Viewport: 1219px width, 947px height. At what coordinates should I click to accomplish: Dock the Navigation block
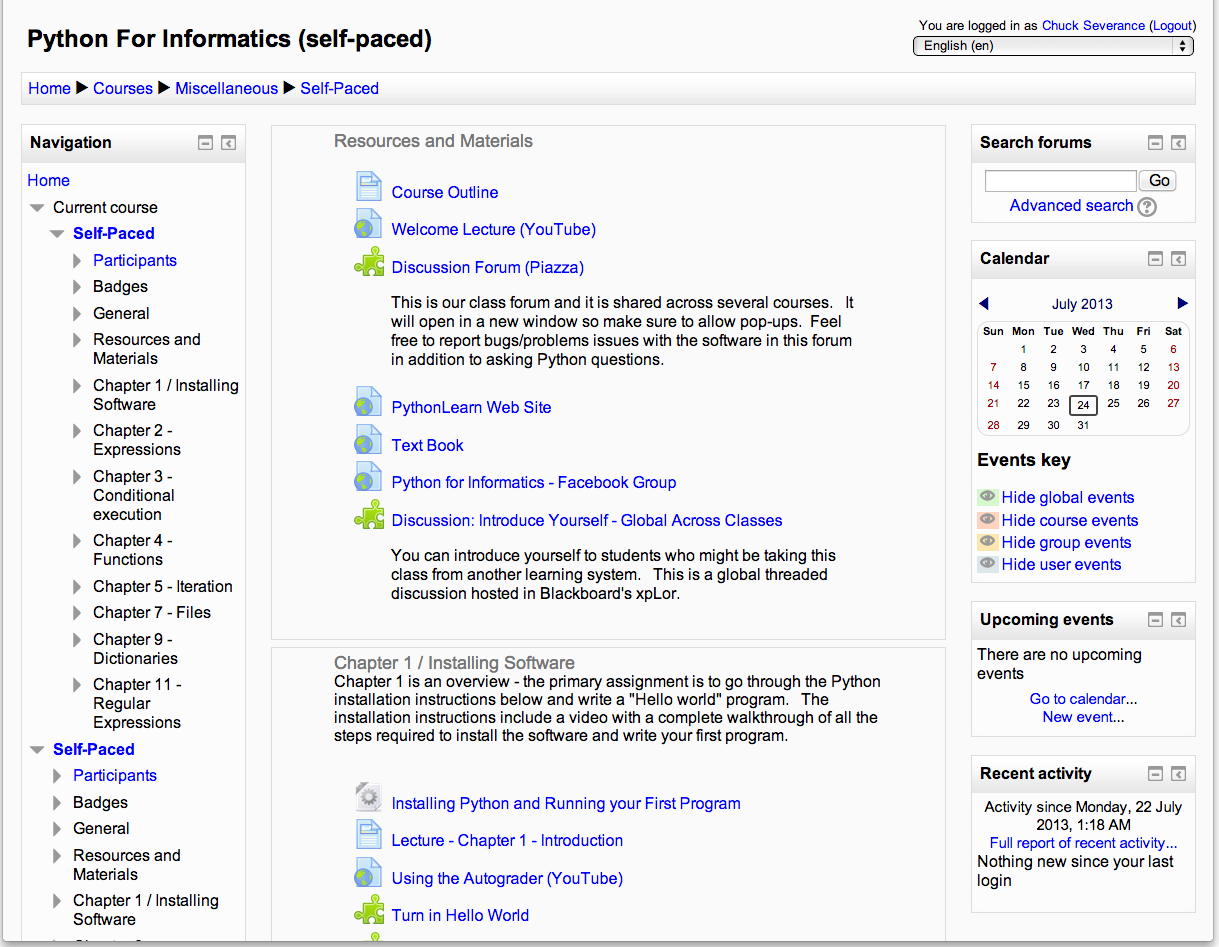tap(228, 143)
